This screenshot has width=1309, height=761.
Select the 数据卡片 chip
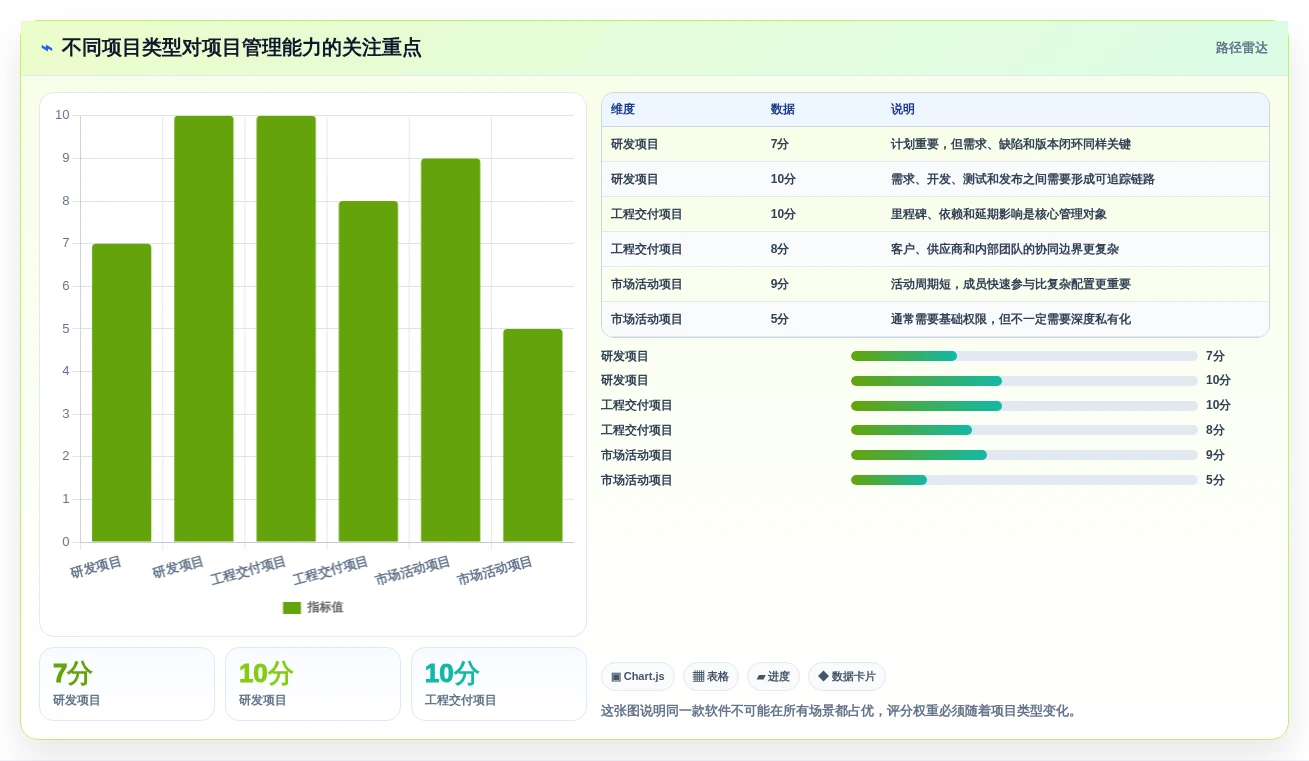tap(847, 677)
